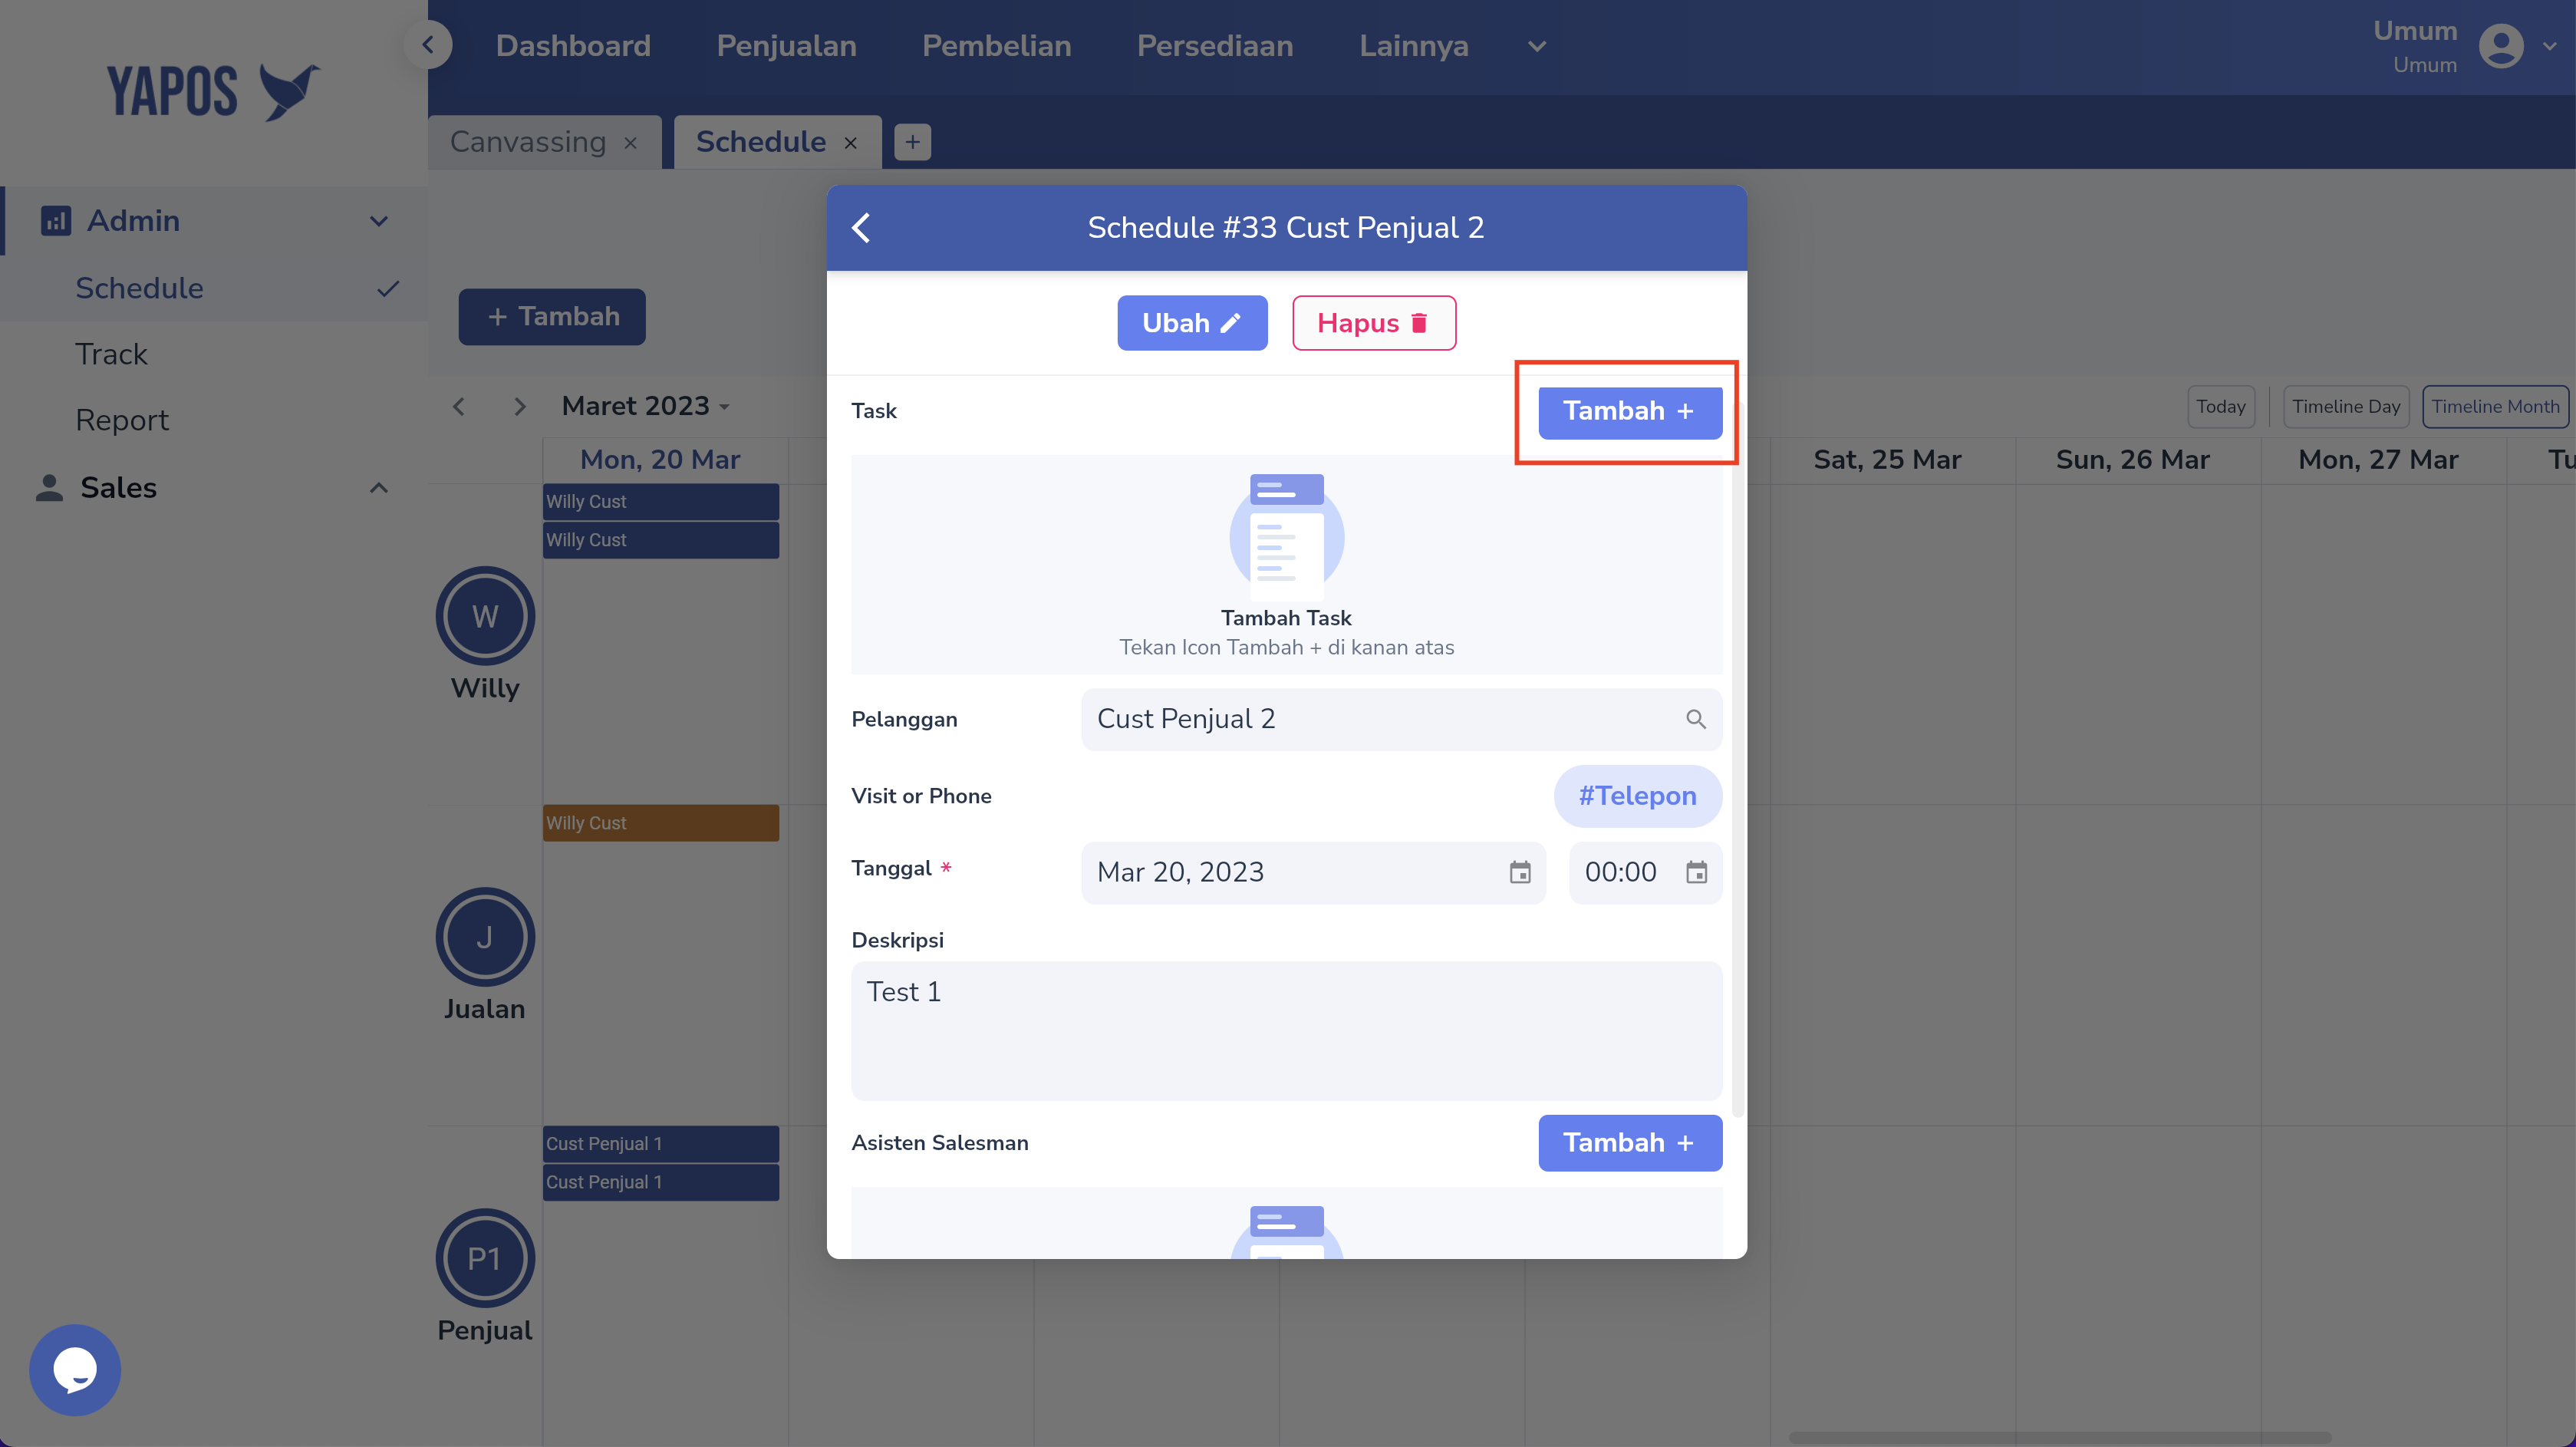2576x1447 pixels.
Task: Open the date picker calendar icon
Action: pyautogui.click(x=1520, y=872)
